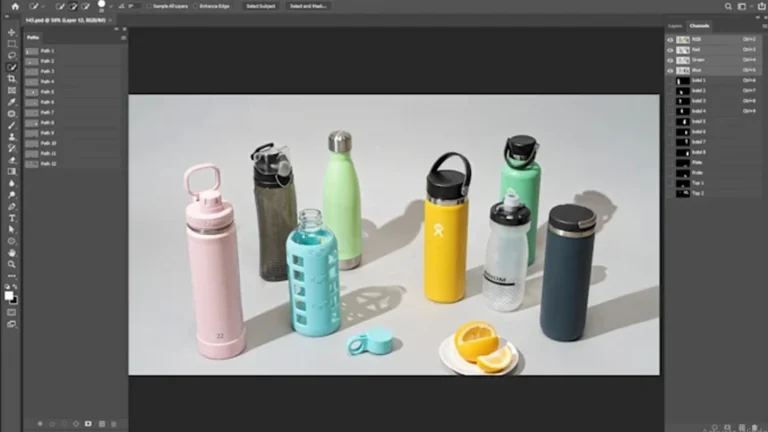Select Path 1 in Paths panel
The image size is (768, 432).
tap(72, 51)
